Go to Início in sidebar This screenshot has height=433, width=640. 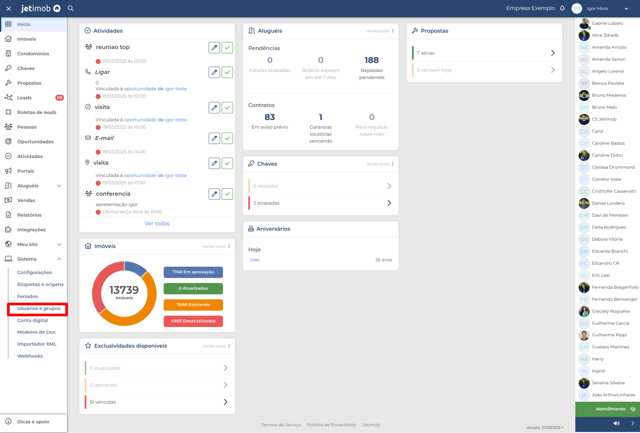33,24
